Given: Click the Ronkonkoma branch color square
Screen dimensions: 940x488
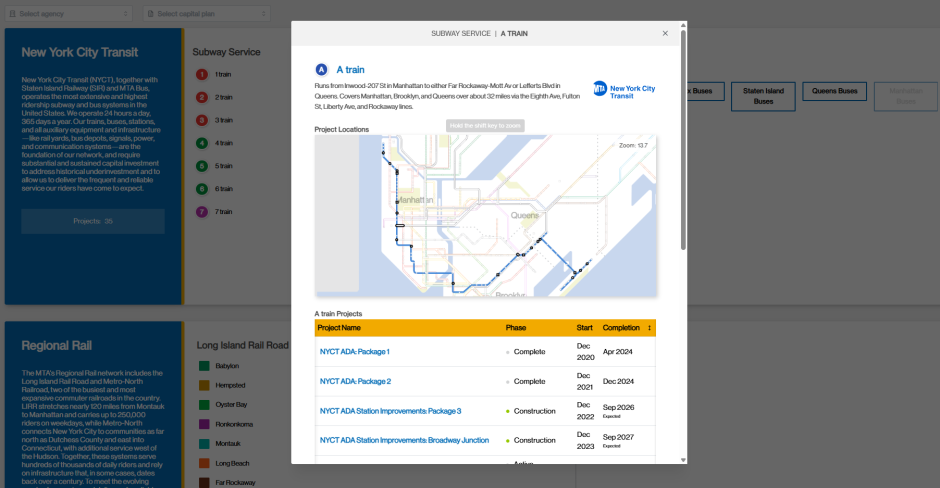Looking at the screenshot, I should pyautogui.click(x=204, y=424).
